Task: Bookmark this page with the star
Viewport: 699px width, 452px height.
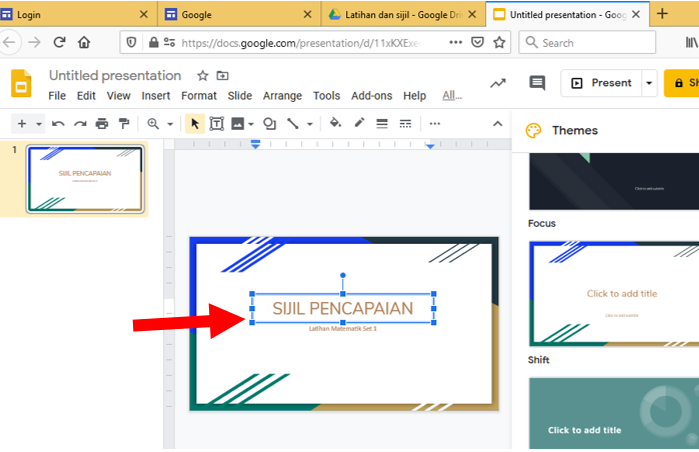Action: (x=499, y=42)
